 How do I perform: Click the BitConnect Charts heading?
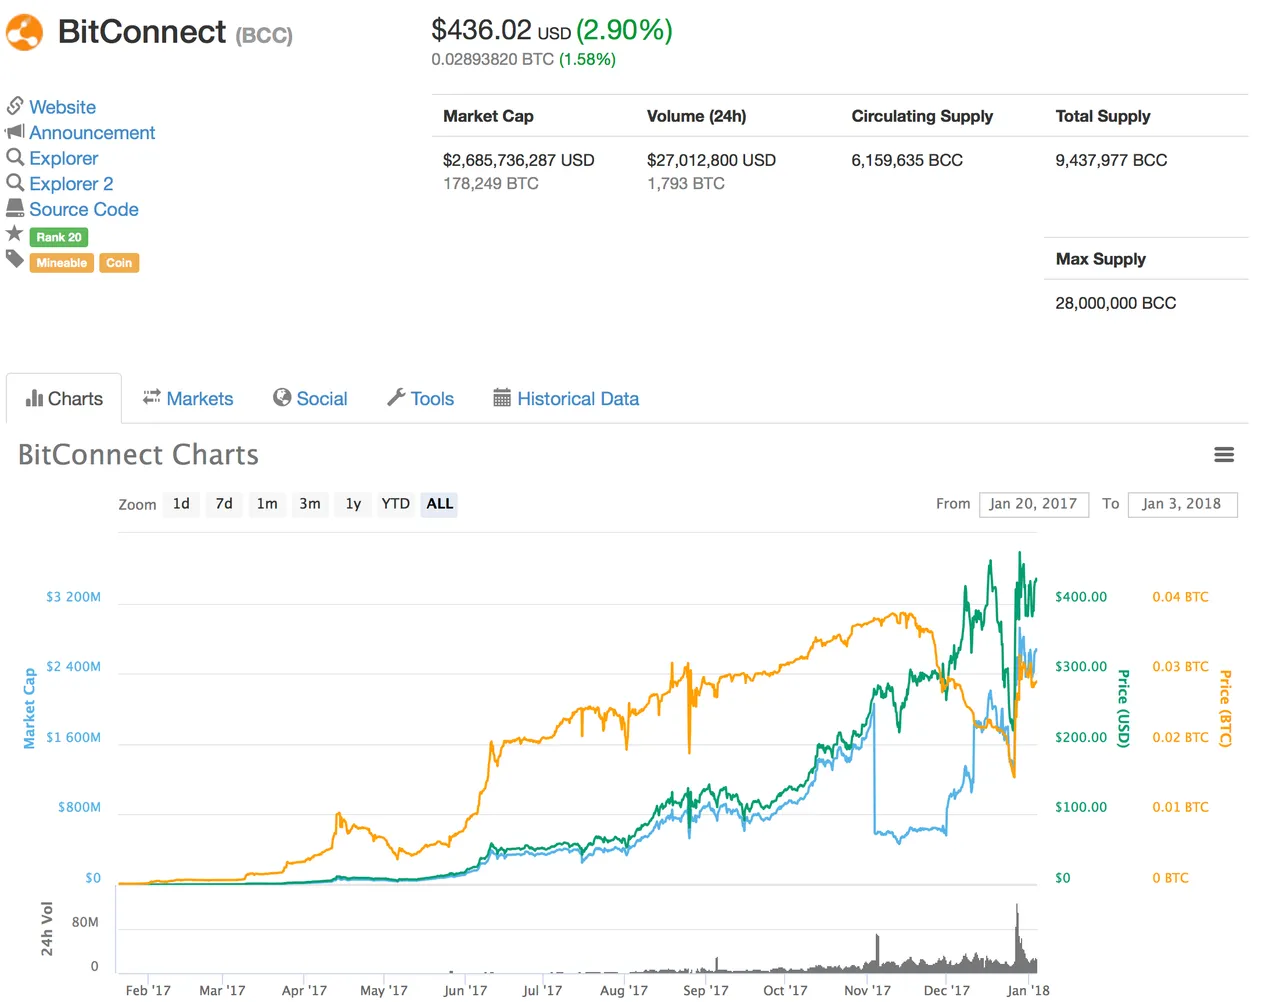[x=138, y=455]
